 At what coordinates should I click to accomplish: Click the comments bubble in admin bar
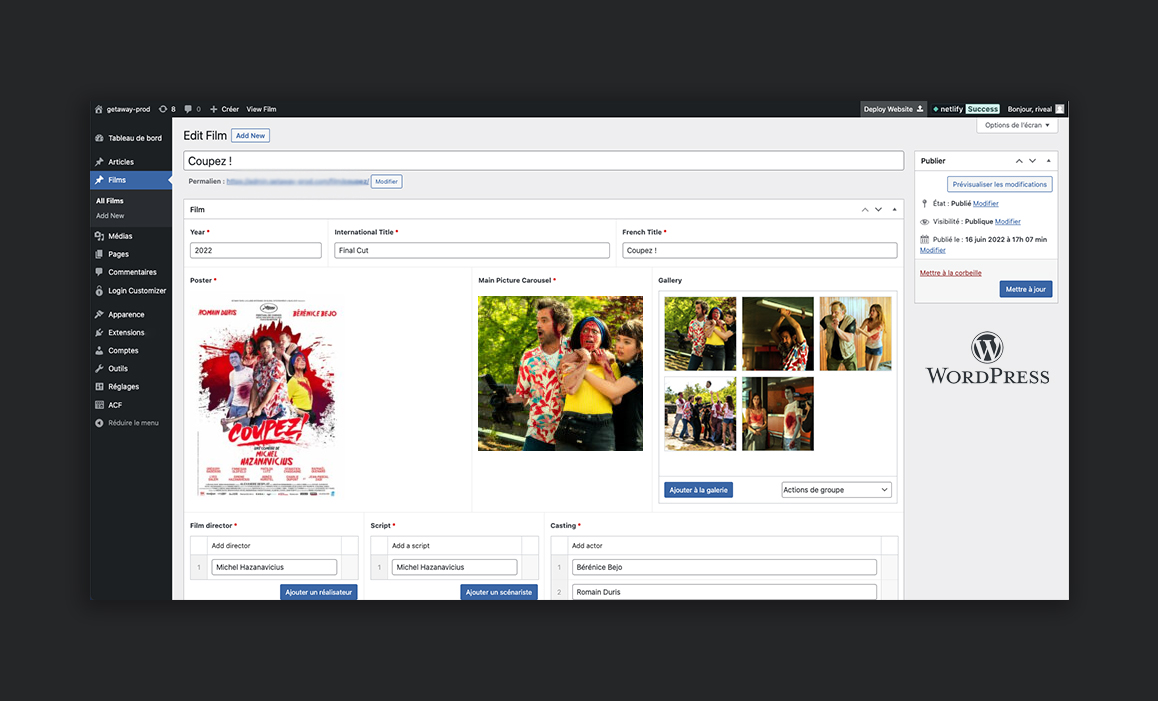(189, 109)
